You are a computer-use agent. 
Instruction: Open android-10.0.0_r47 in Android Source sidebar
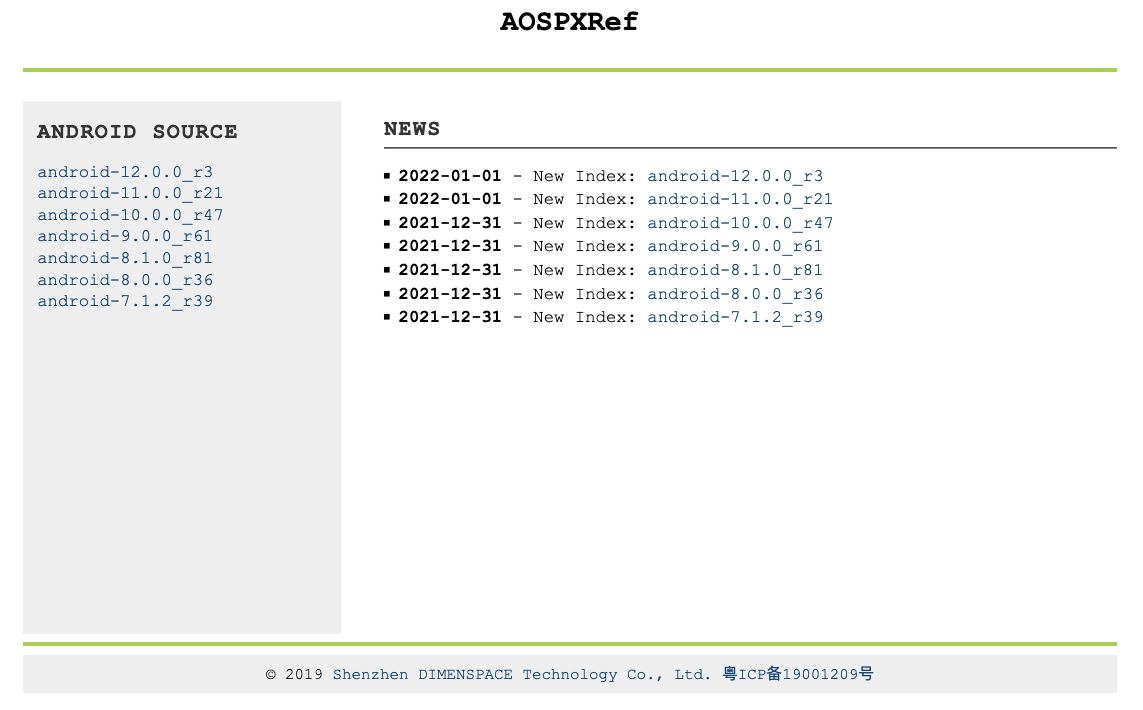[130, 215]
